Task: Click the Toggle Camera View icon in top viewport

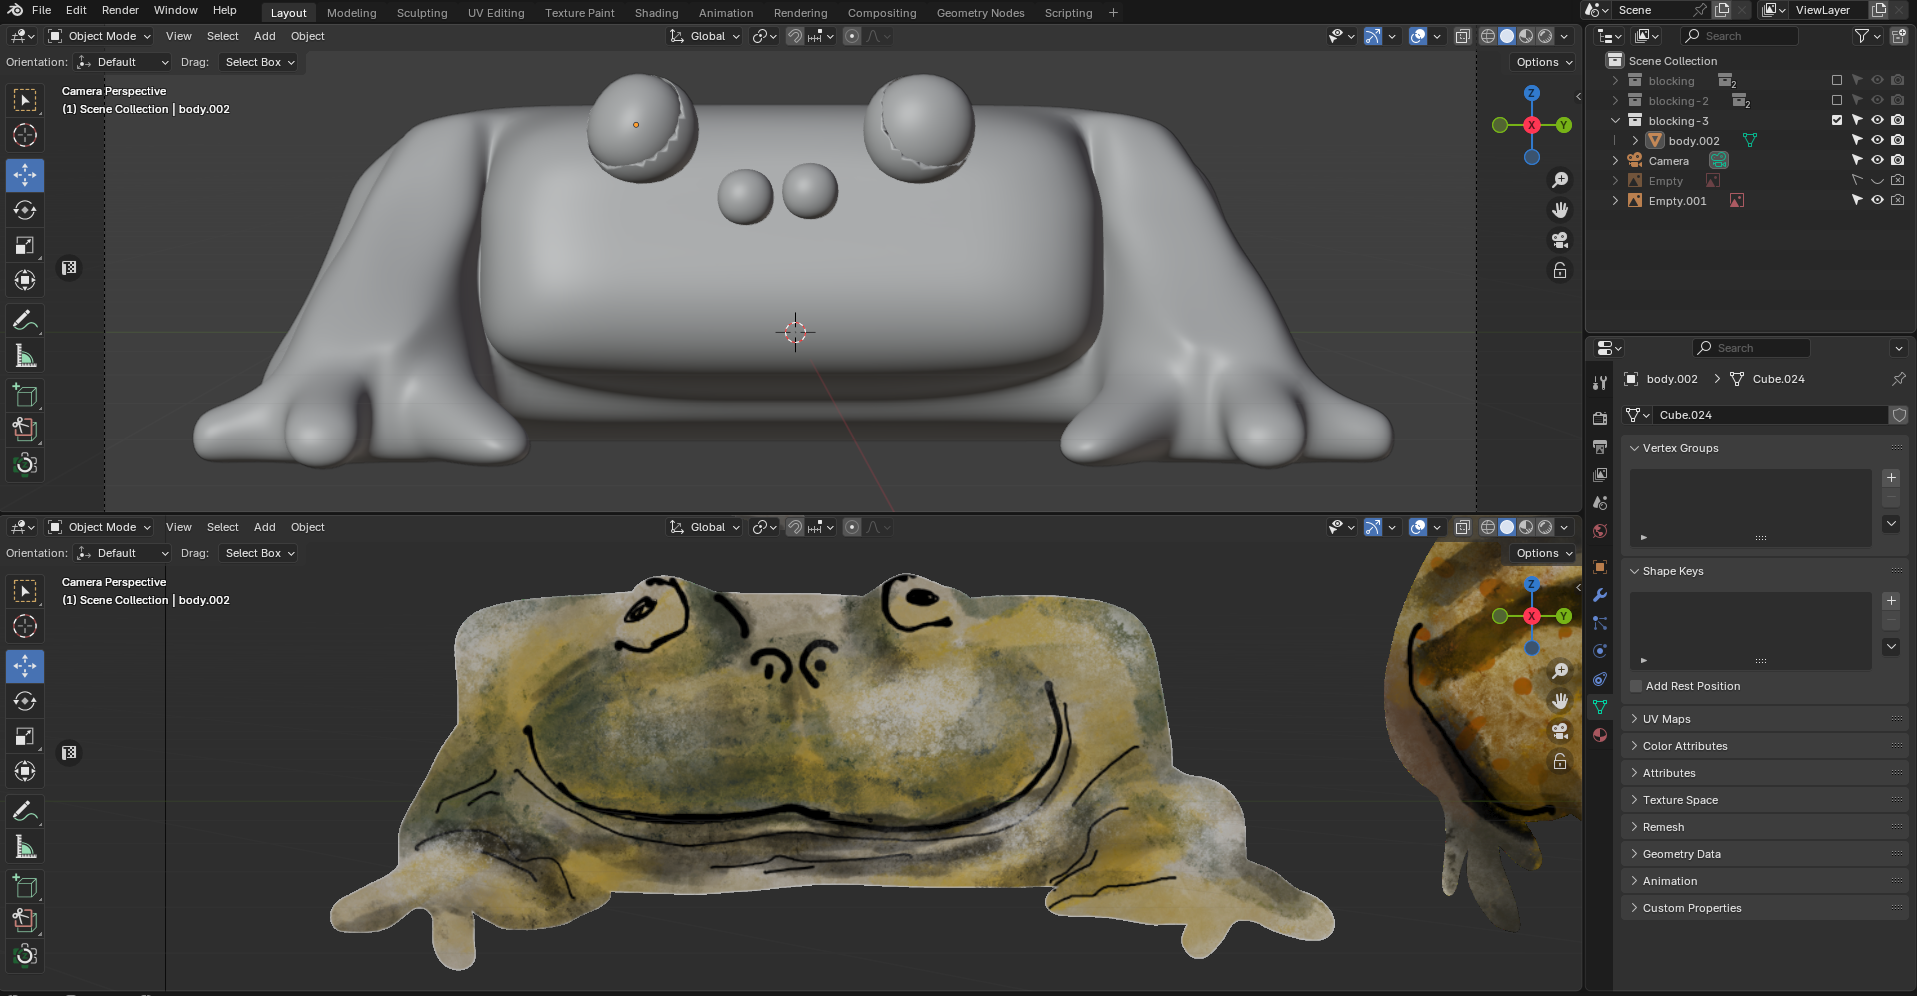Action: click(x=1559, y=240)
